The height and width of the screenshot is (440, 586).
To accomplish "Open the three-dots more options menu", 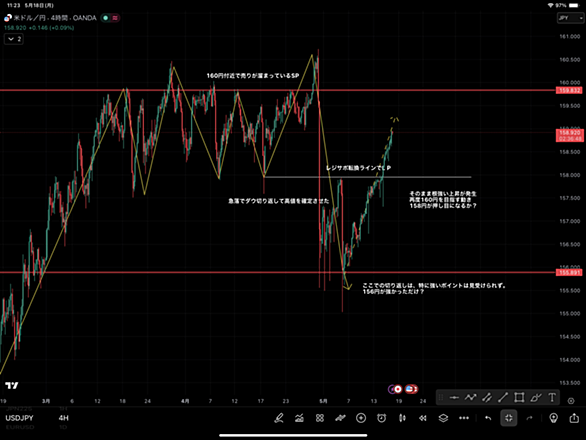I will click(464, 418).
